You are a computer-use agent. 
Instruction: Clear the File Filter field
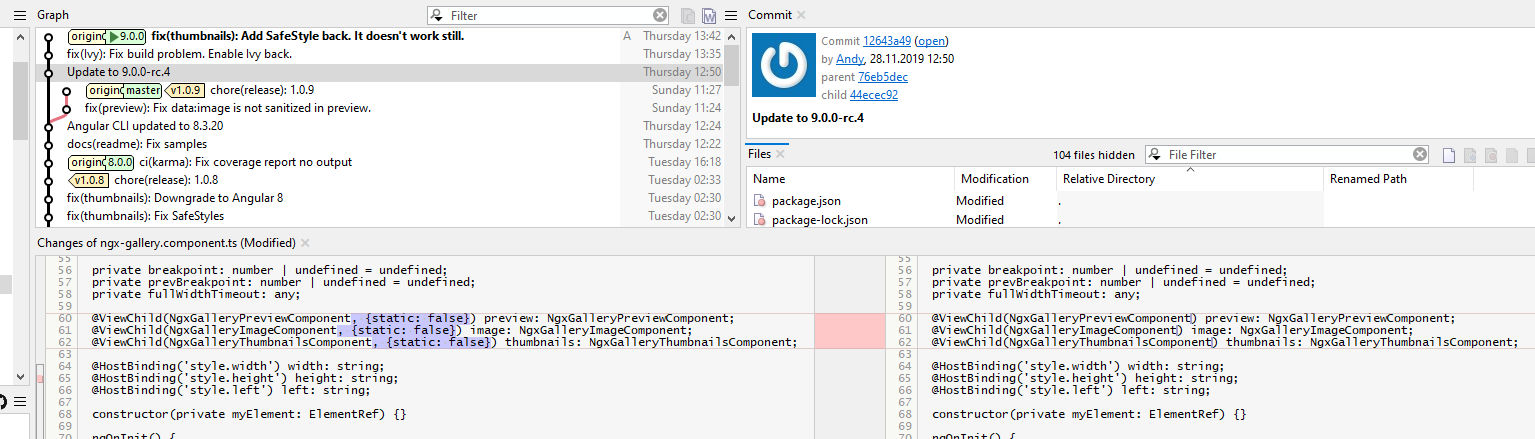1420,154
